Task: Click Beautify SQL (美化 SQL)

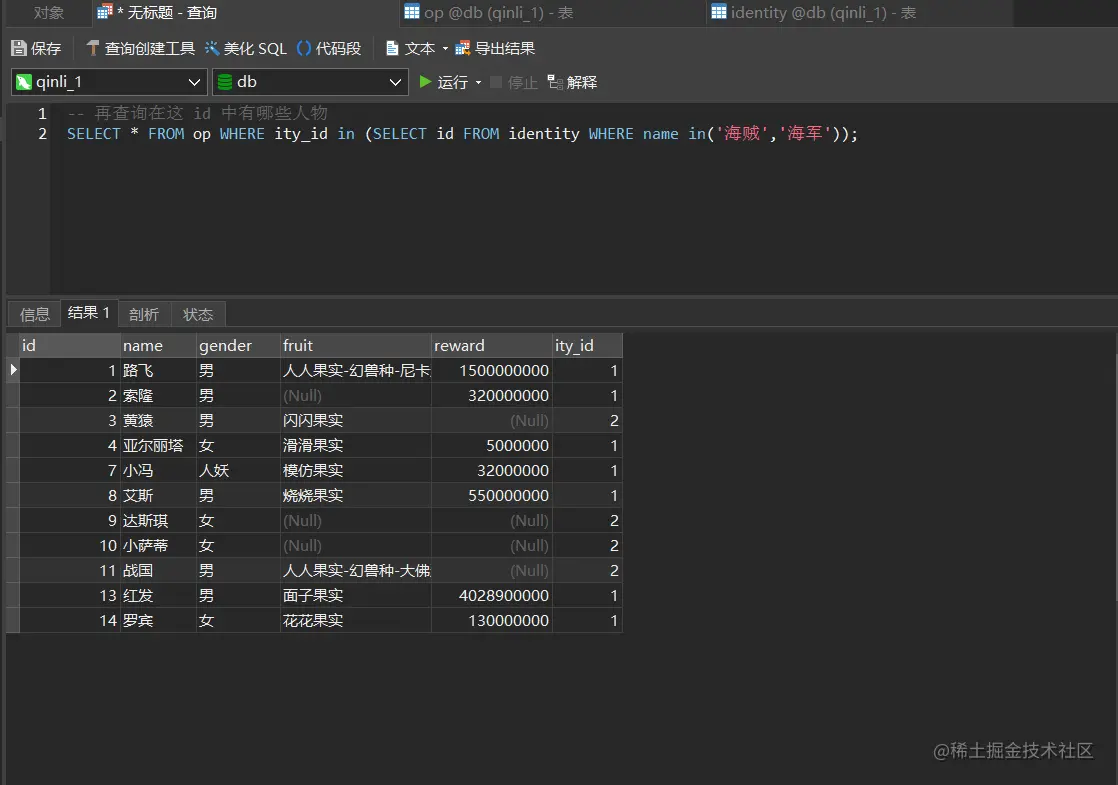Action: point(245,48)
